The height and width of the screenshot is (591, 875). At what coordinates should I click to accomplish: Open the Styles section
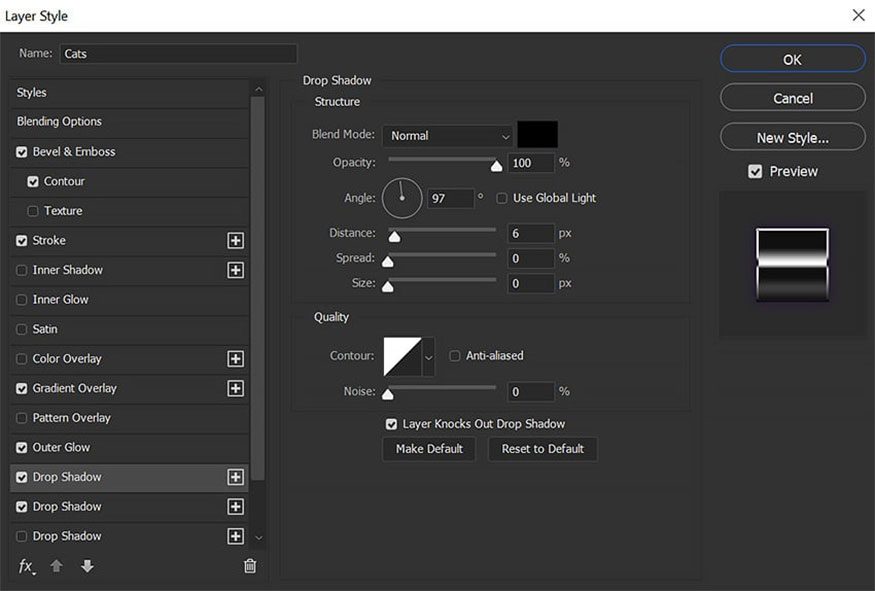[x=32, y=93]
